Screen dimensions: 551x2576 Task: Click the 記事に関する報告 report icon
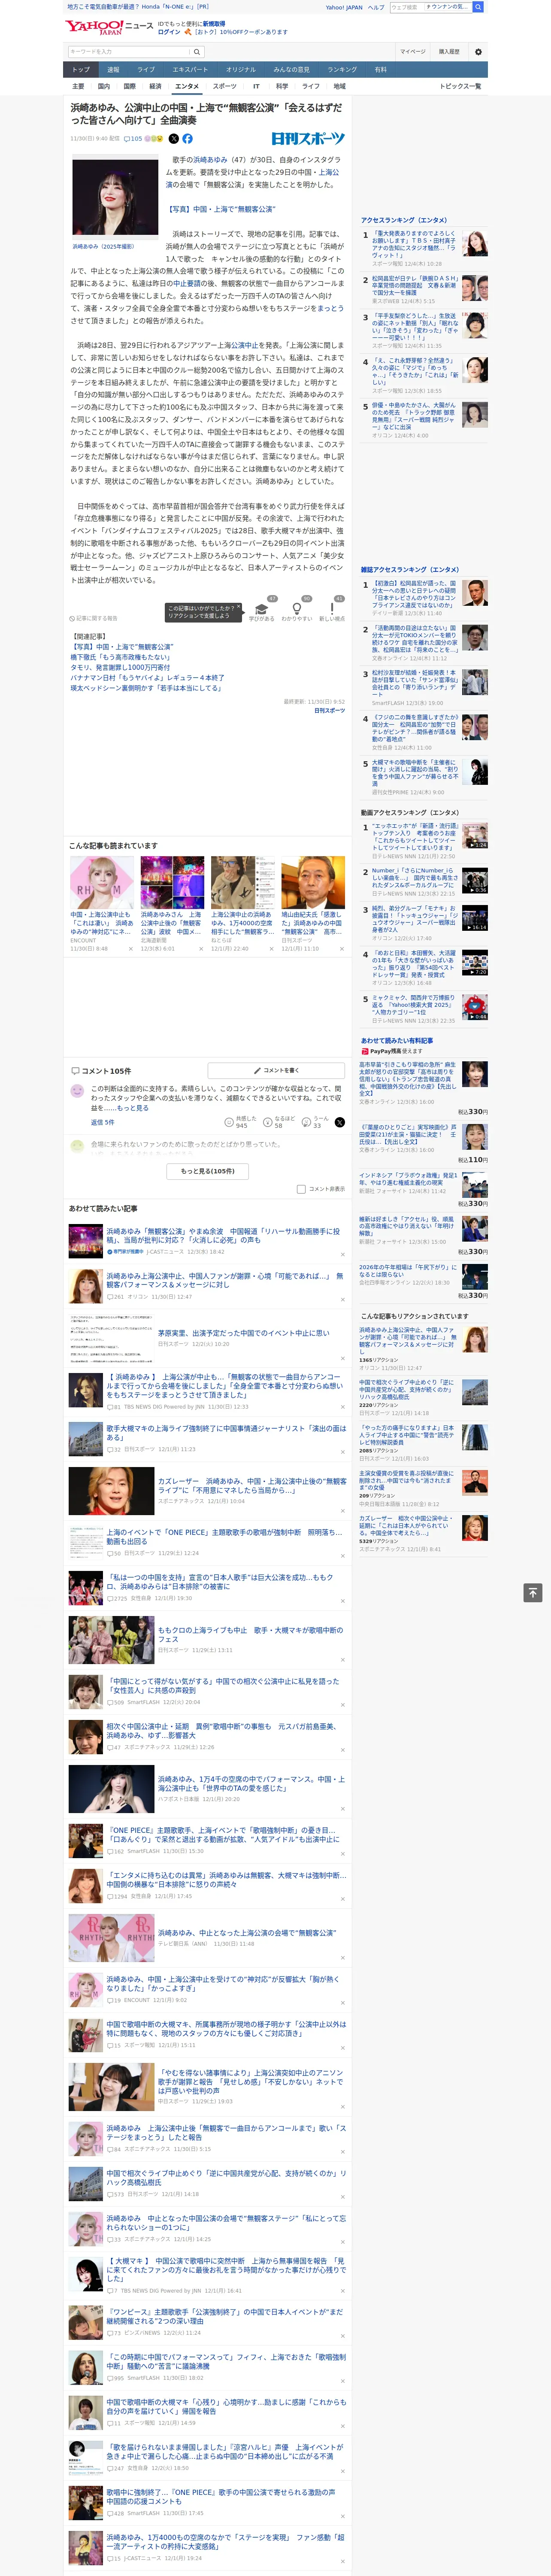pyautogui.click(x=93, y=618)
